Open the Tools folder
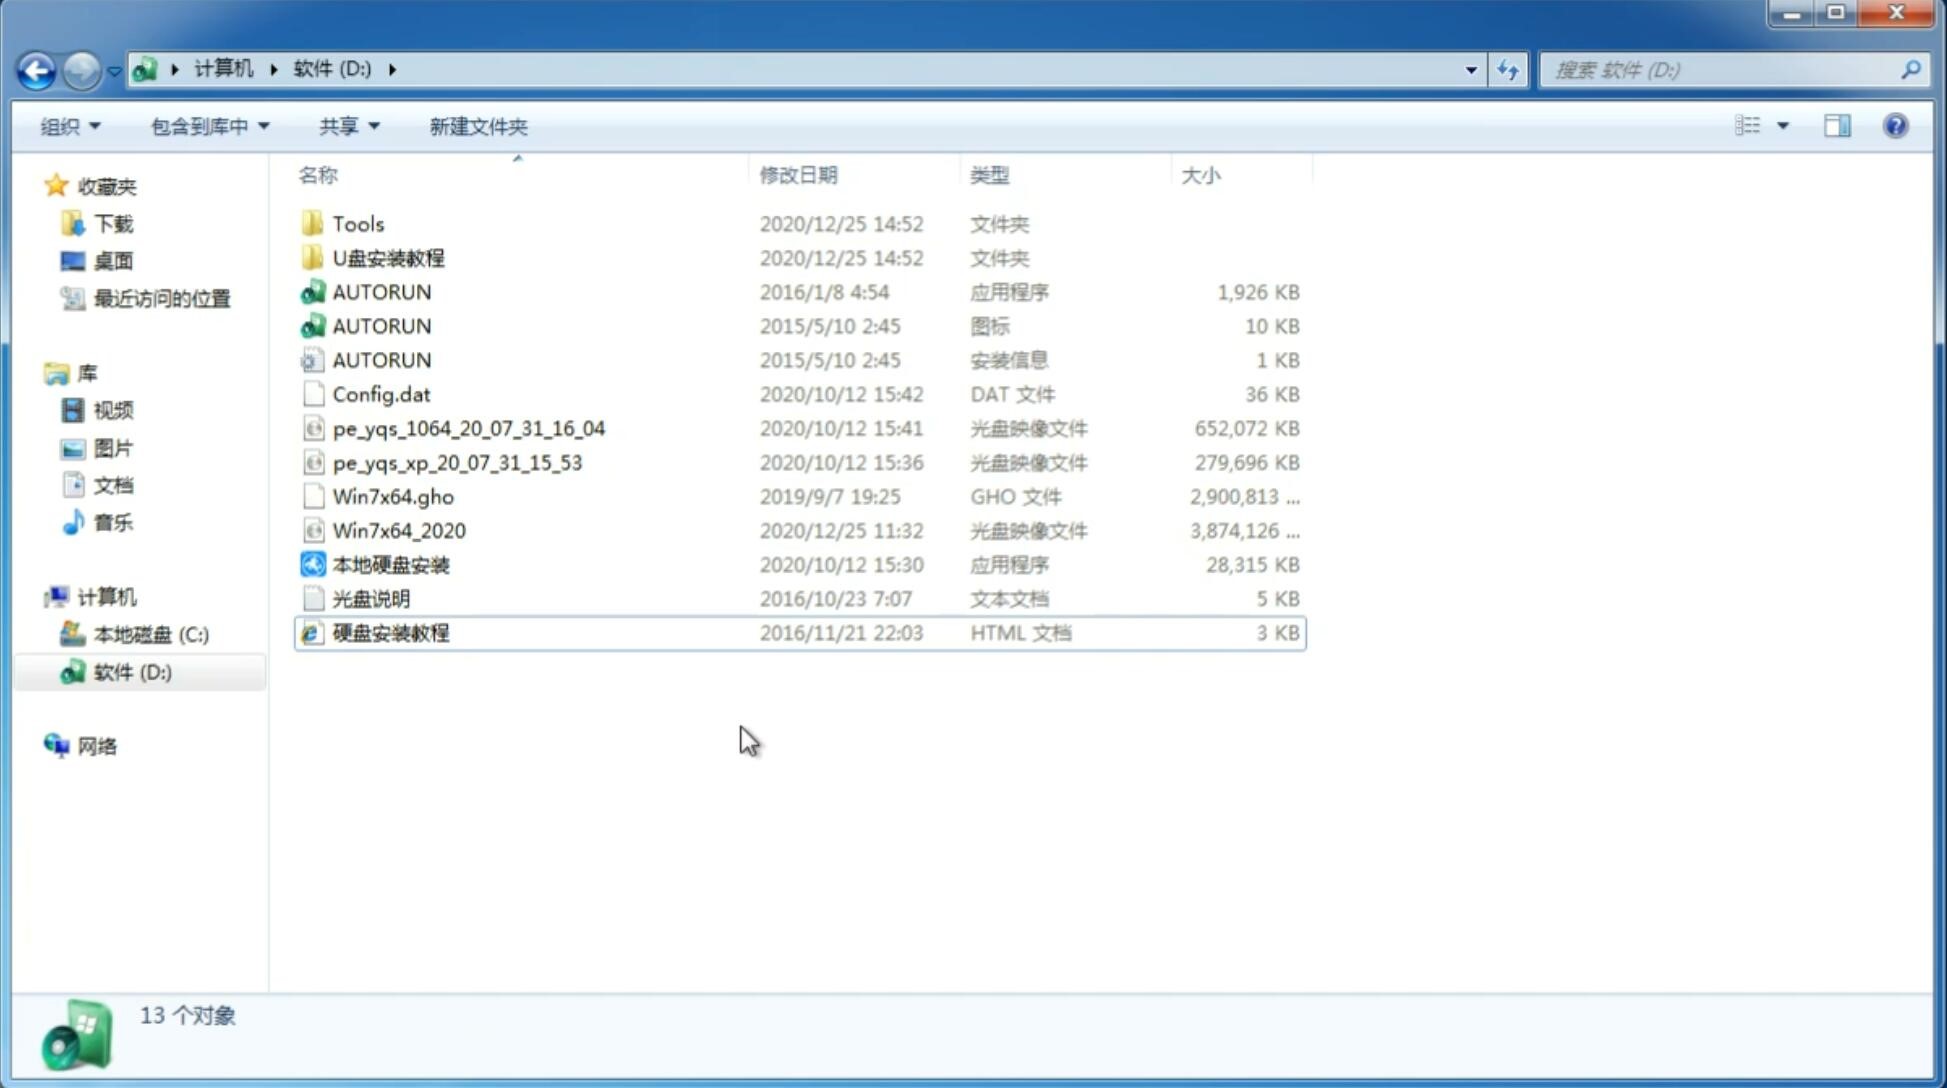 point(357,223)
